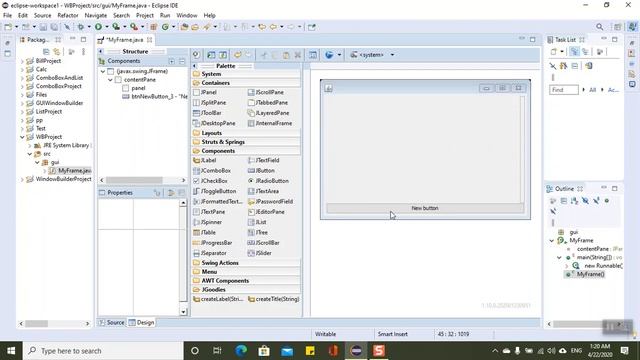The image size is (640, 360).
Task: Click the Save toolbar icon
Action: tap(43, 27)
